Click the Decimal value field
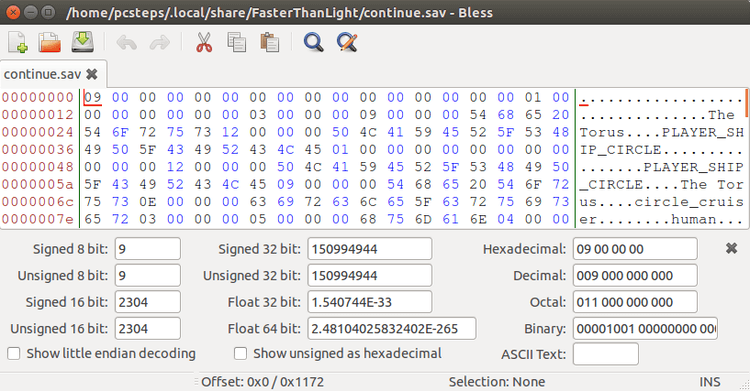The image size is (750, 391). pos(635,276)
